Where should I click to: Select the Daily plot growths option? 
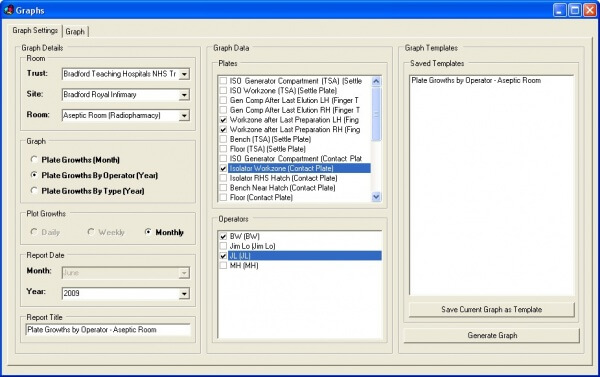click(x=34, y=232)
